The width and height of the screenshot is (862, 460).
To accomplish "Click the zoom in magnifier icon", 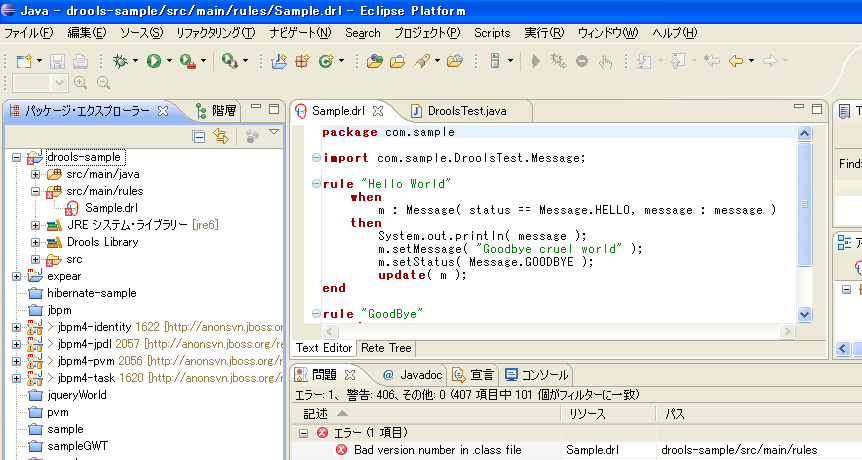I will (79, 83).
